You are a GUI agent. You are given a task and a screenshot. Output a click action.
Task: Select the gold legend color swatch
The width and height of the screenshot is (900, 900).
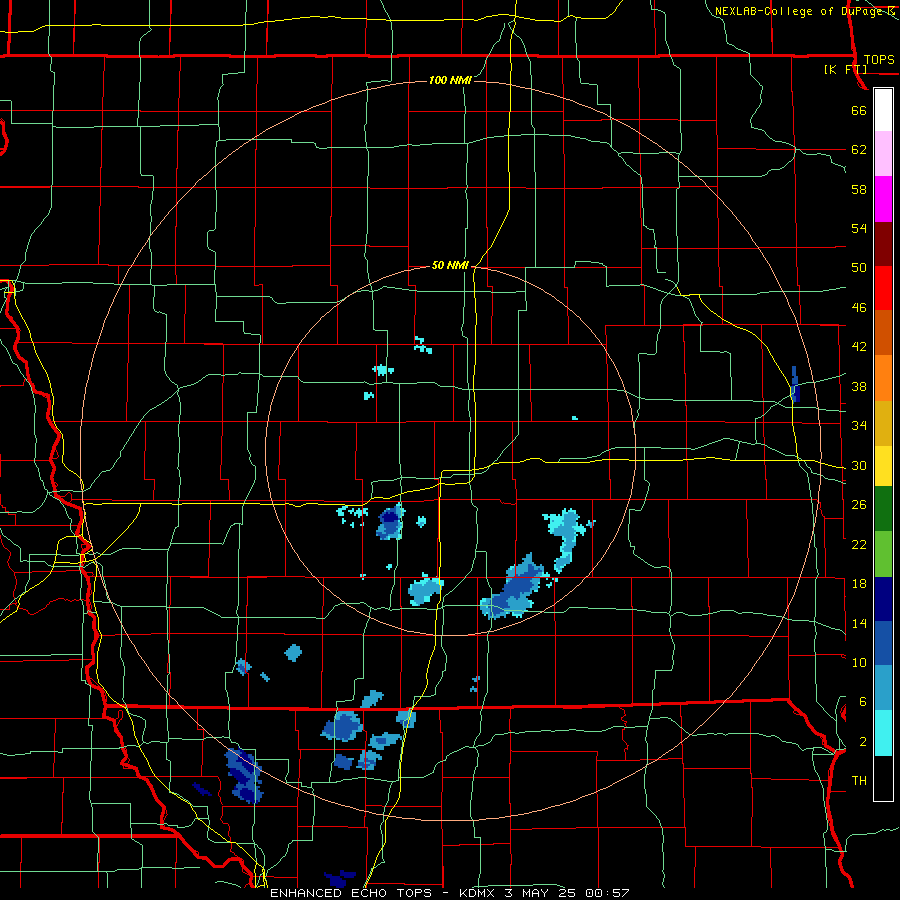coord(883,423)
